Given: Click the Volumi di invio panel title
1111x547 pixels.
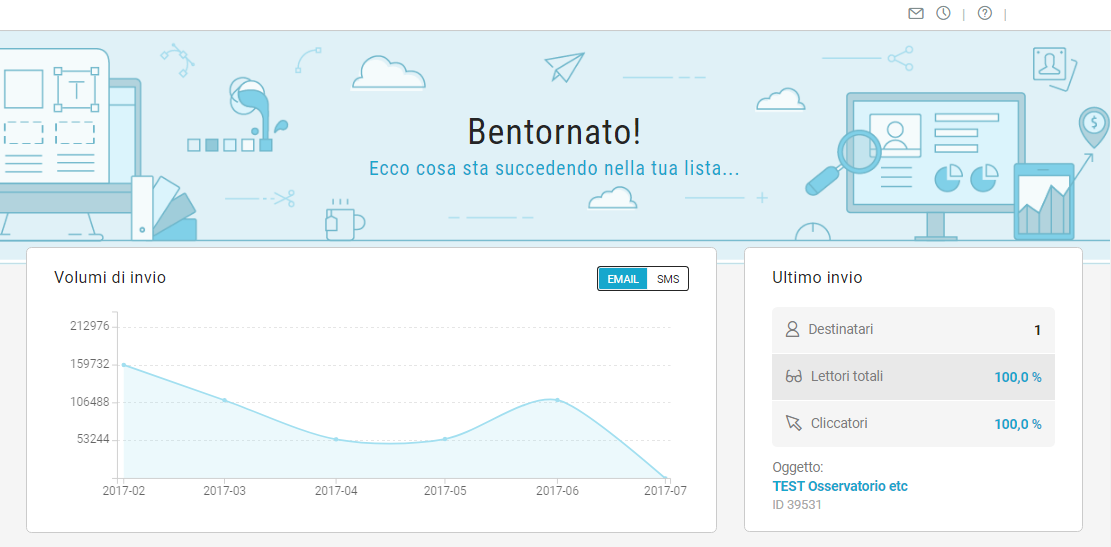Looking at the screenshot, I should [x=110, y=278].
